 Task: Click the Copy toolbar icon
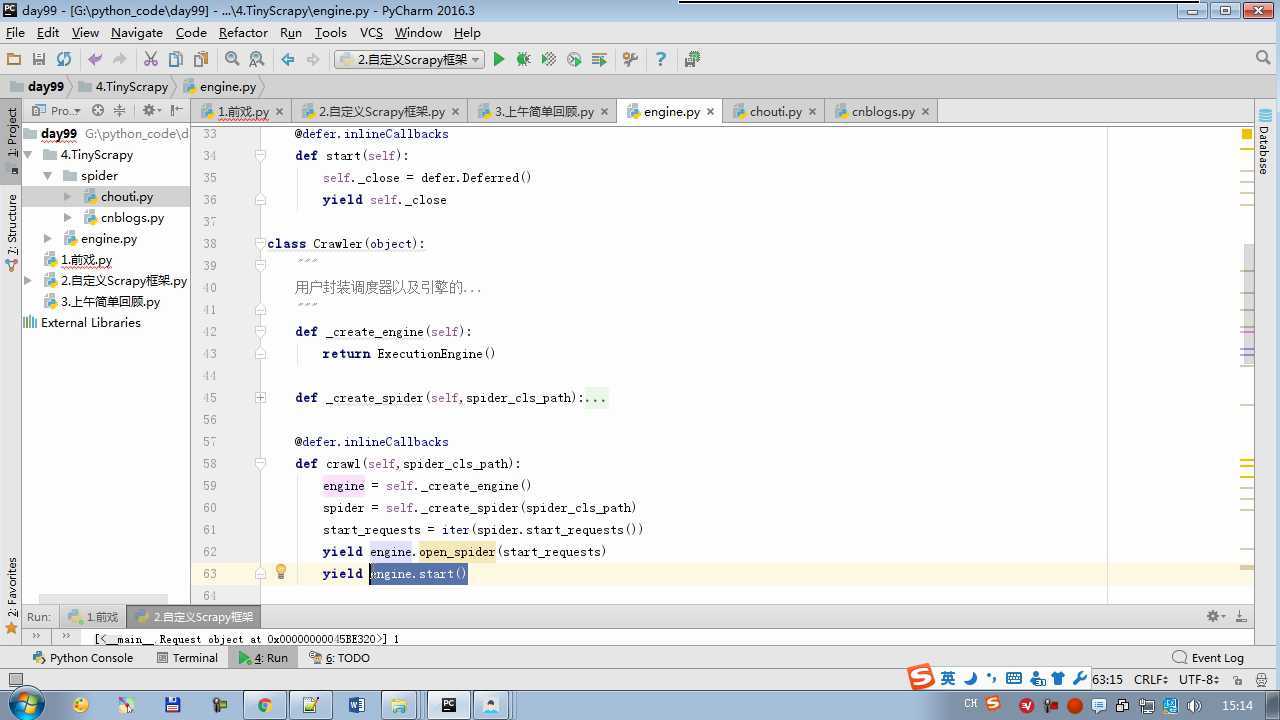[176, 60]
